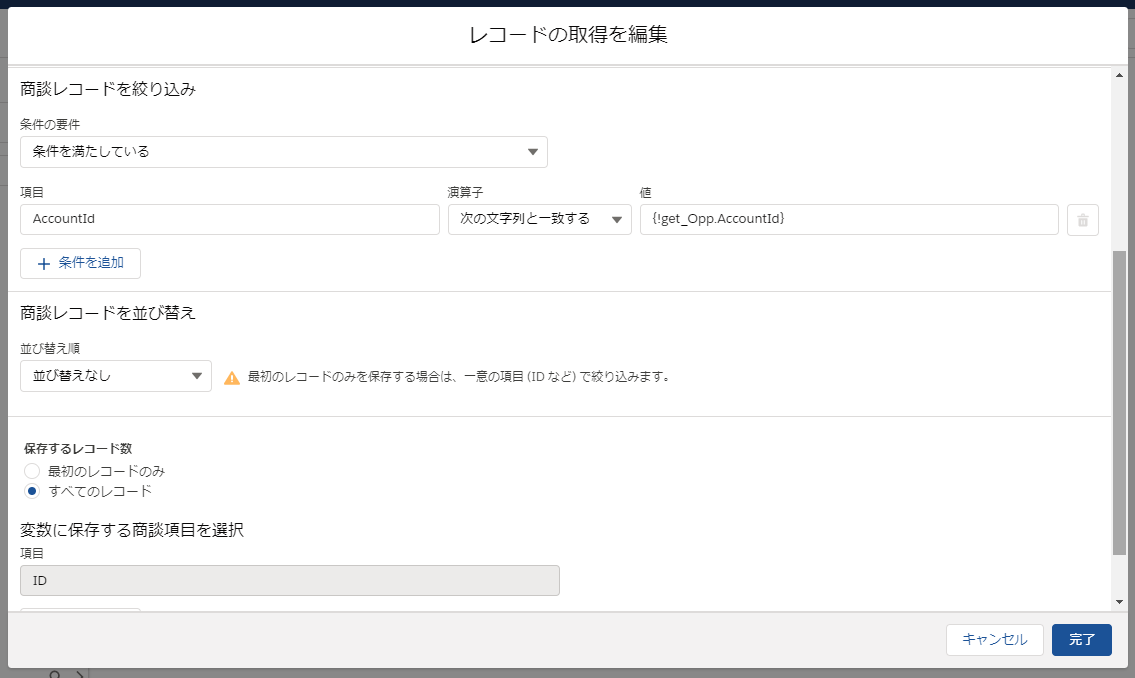Click the scrollbar down arrow icon
Viewport: 1135px width, 678px height.
pos(1118,601)
